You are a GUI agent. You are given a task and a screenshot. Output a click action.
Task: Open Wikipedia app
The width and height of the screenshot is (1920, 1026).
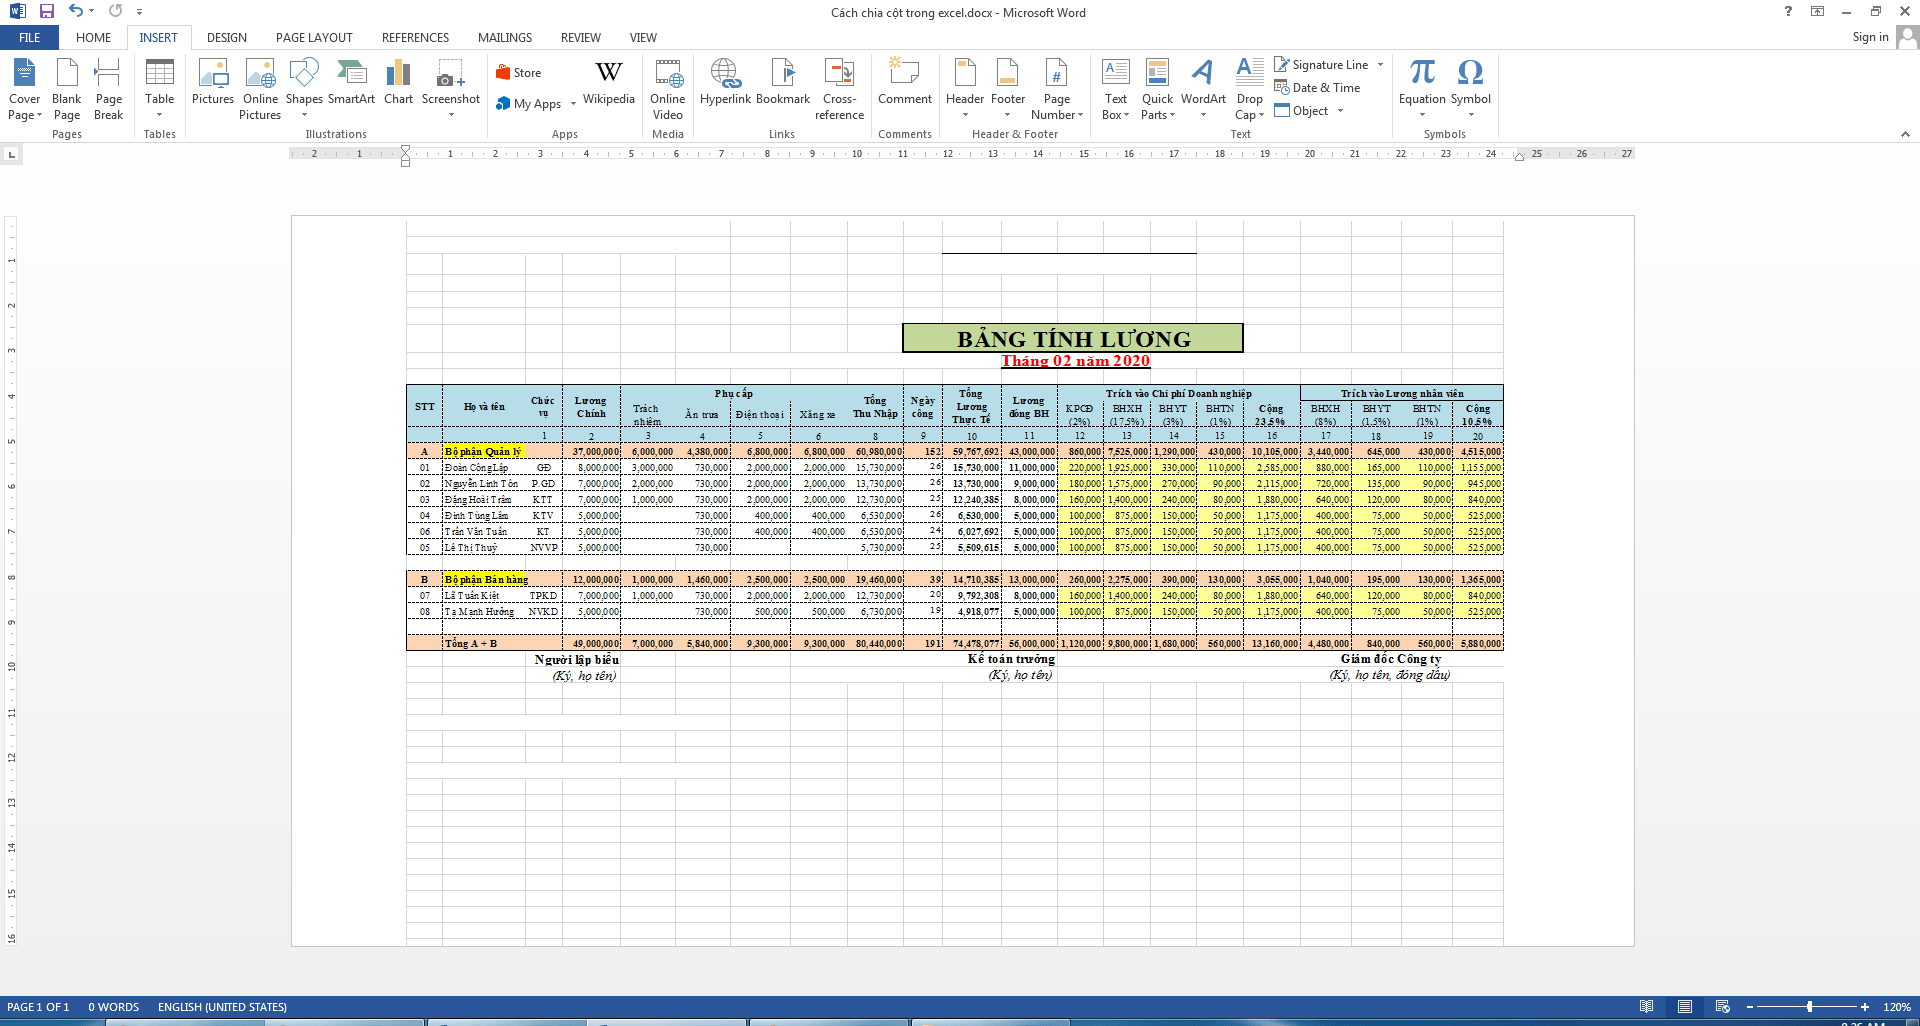[x=609, y=82]
